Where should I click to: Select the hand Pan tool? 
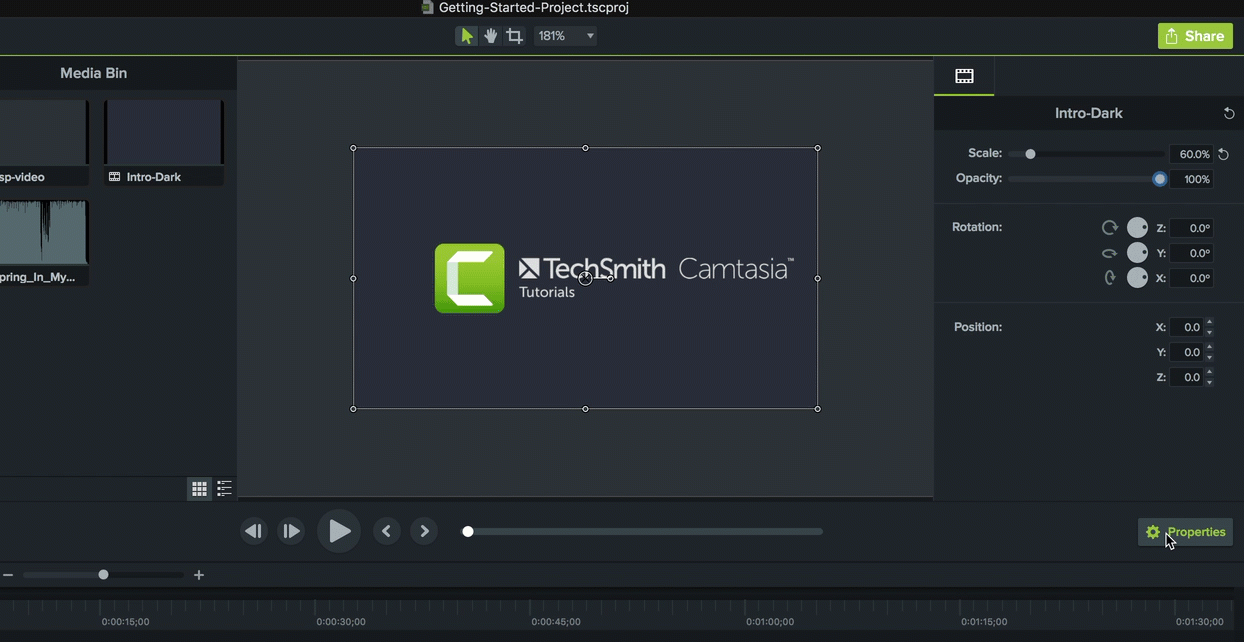[x=491, y=36]
